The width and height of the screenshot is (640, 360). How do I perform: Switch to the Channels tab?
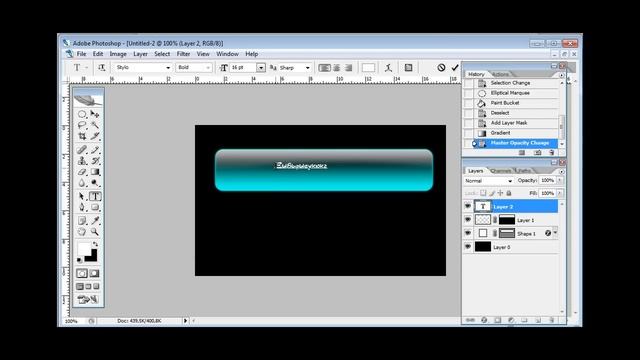pyautogui.click(x=501, y=171)
